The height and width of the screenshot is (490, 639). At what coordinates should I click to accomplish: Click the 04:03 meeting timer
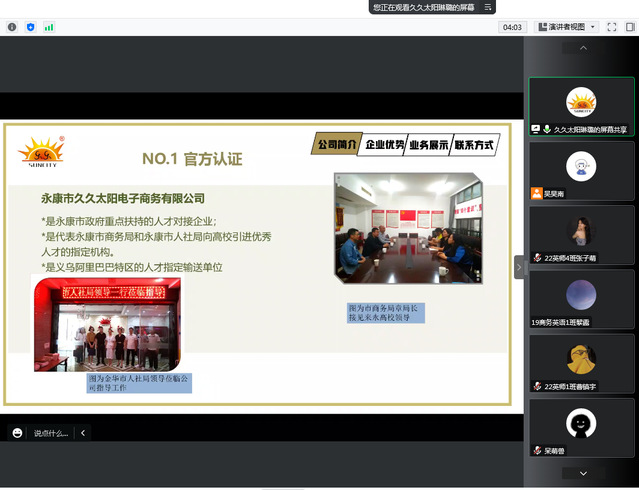[x=512, y=27]
